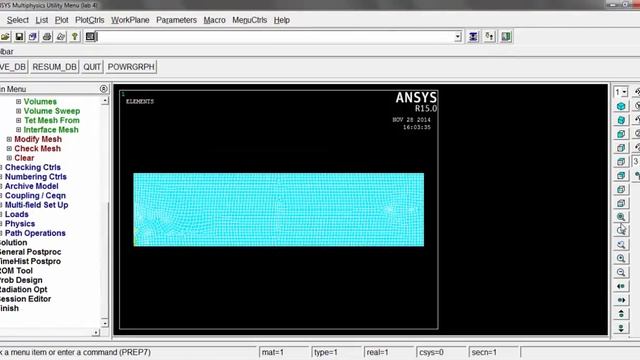The height and width of the screenshot is (360, 640).
Task: Switch to Isometric view cube icon
Action: pyautogui.click(x=621, y=106)
